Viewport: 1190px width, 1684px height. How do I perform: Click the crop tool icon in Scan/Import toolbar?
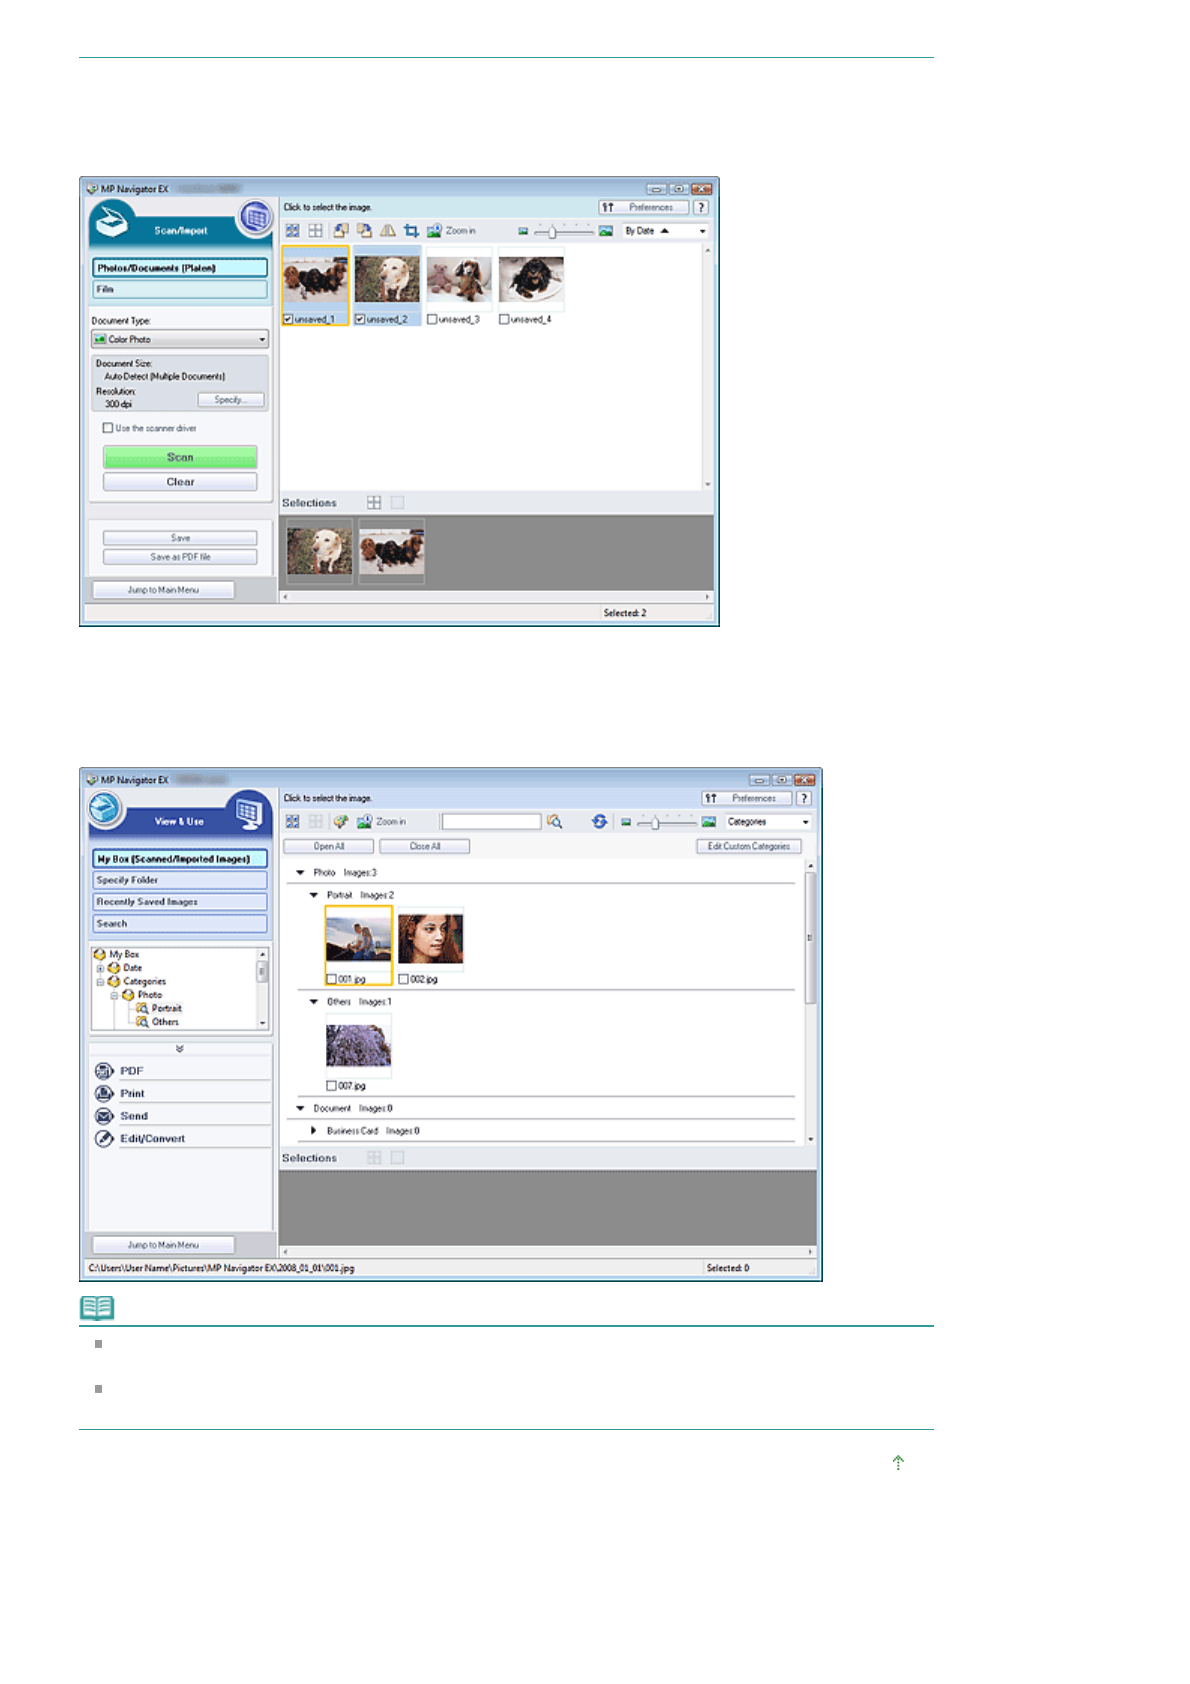(x=411, y=231)
